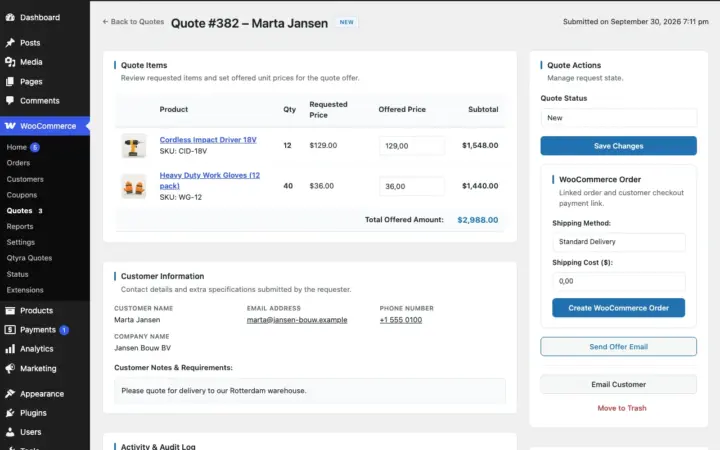
Task: Open the Quote Status dropdown
Action: coord(618,118)
